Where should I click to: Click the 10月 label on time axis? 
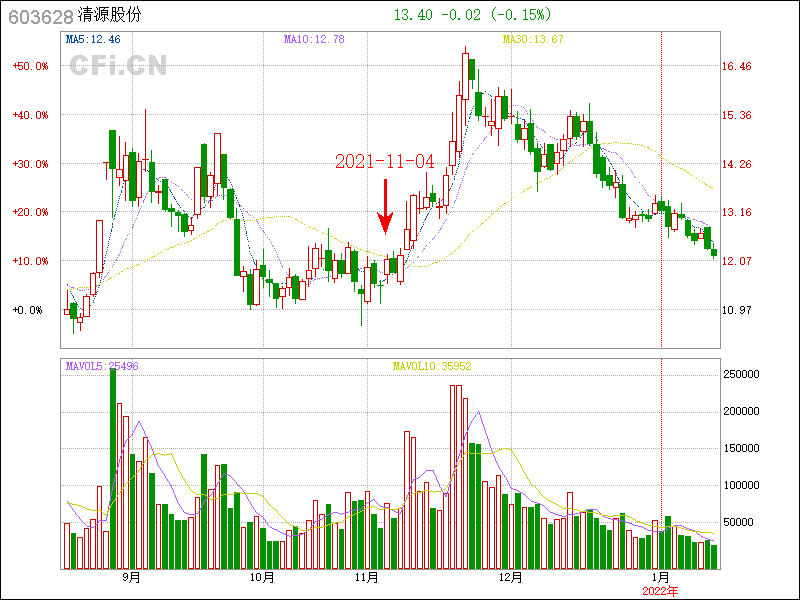coord(262,577)
